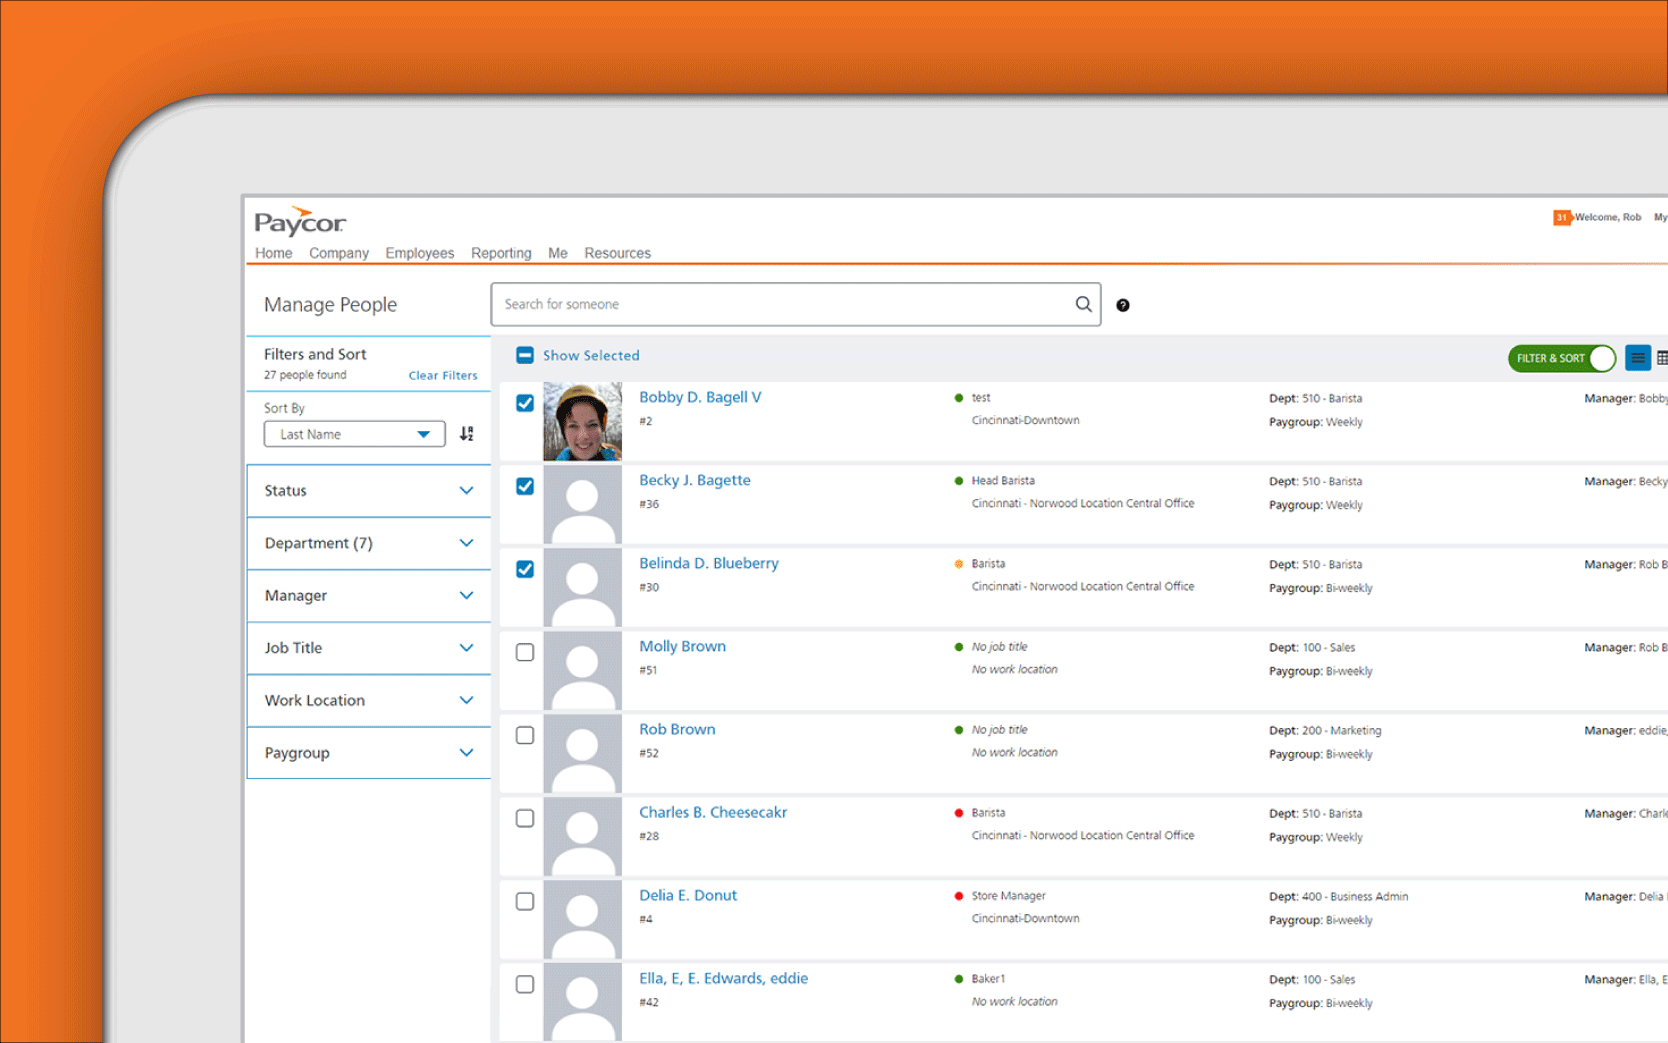The image size is (1668, 1043).
Task: Open the Me menu
Action: tap(558, 253)
